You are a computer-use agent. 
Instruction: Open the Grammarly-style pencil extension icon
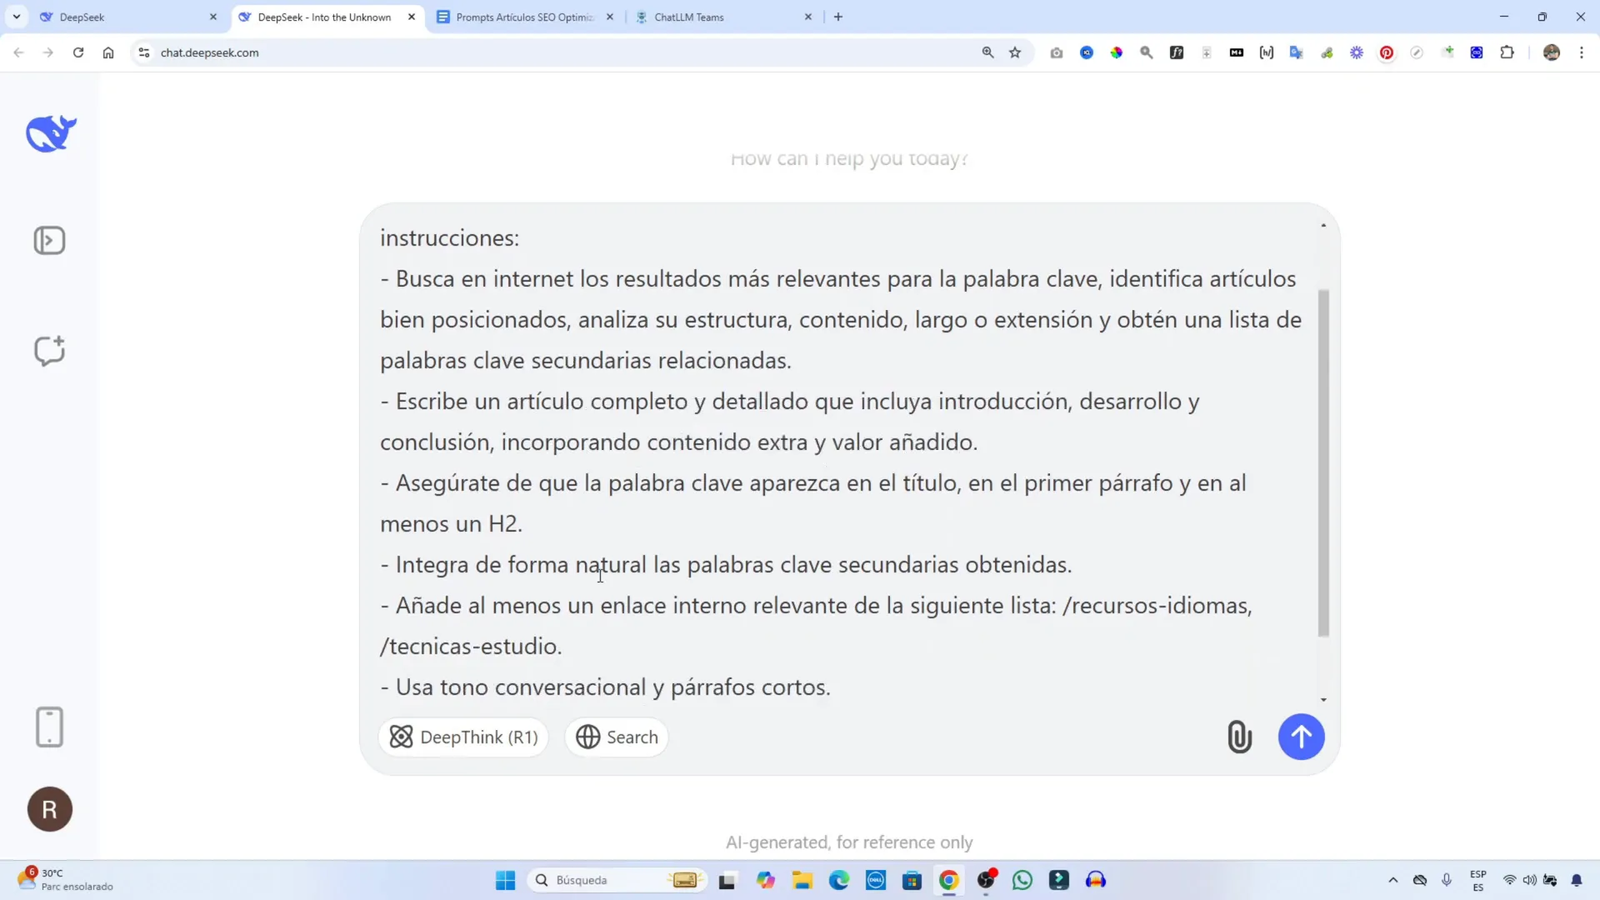[x=1416, y=52]
